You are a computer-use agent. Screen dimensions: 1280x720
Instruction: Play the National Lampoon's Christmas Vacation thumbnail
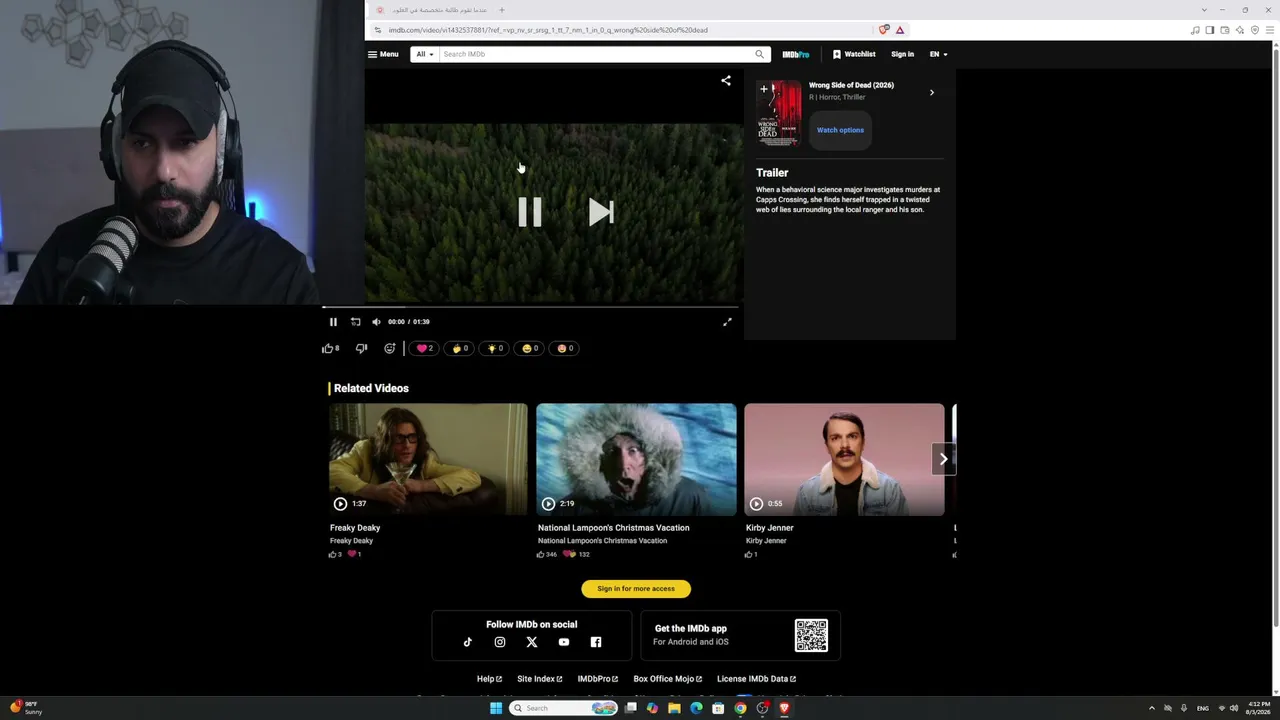636,459
